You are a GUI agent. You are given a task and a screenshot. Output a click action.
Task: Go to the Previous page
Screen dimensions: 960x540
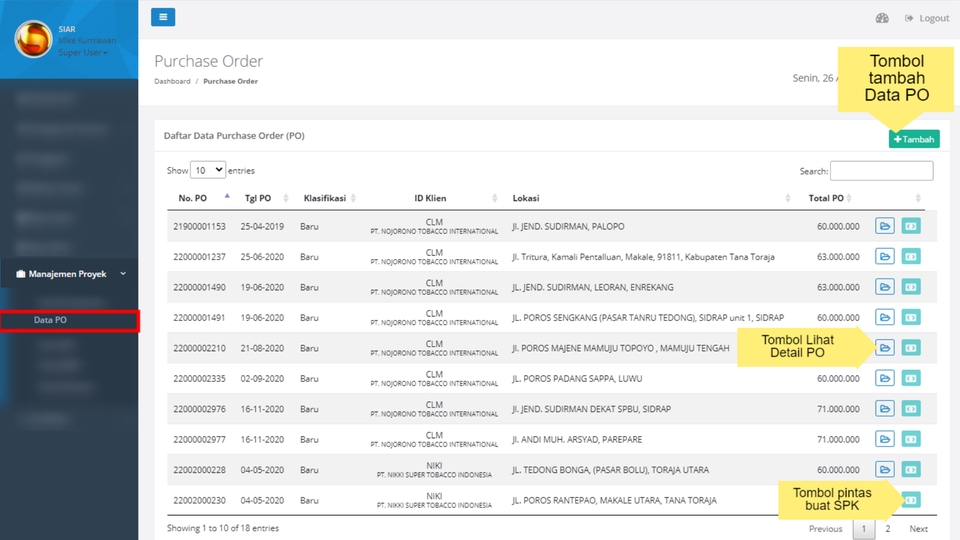pyautogui.click(x=825, y=528)
